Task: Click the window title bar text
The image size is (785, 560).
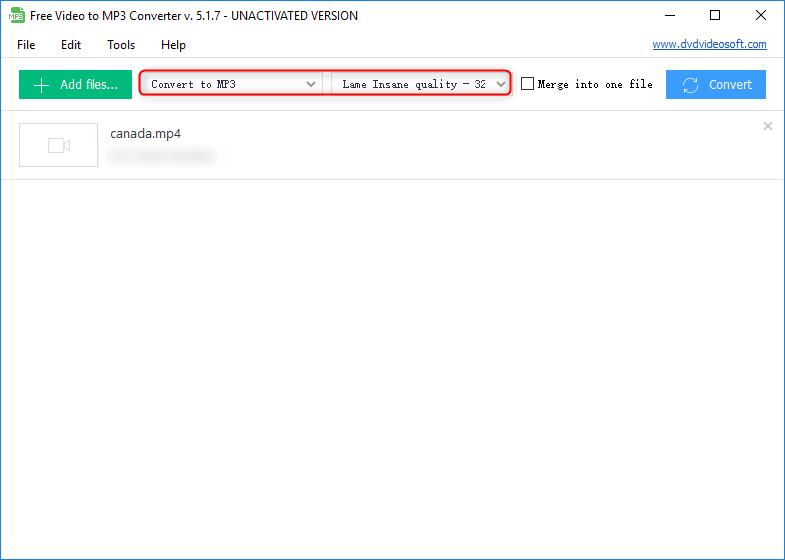Action: [194, 16]
